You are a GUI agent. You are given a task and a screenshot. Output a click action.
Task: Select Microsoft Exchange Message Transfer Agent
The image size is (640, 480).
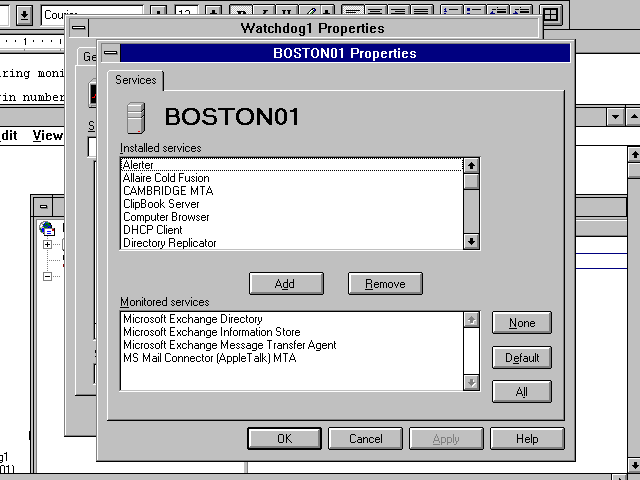[x=292, y=345]
